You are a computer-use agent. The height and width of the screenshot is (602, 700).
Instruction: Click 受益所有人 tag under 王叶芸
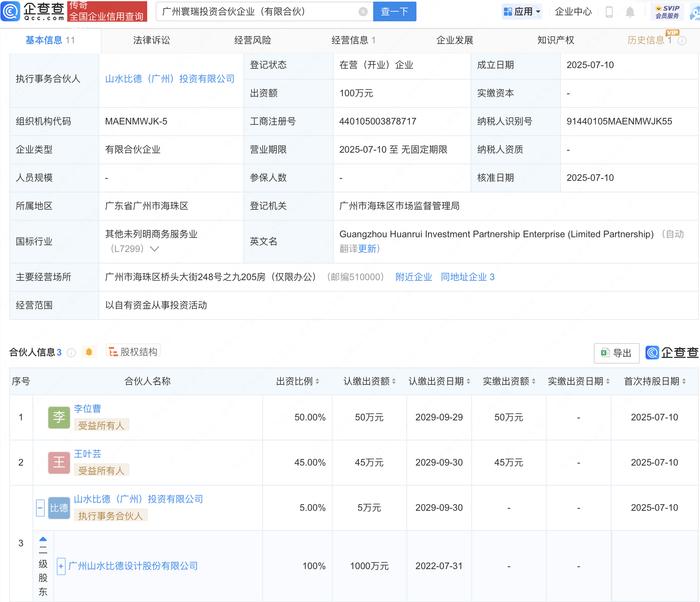point(101,471)
